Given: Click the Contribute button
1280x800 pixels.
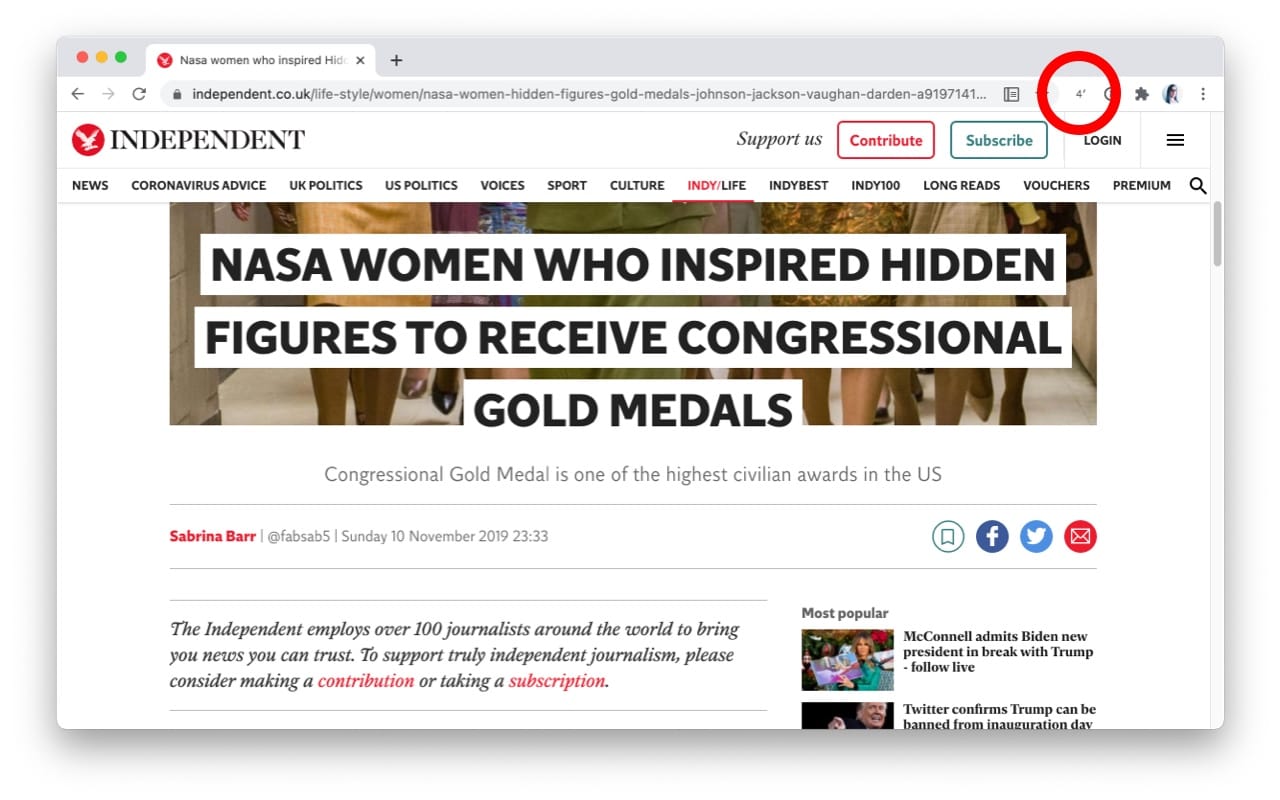Looking at the screenshot, I should tap(885, 140).
